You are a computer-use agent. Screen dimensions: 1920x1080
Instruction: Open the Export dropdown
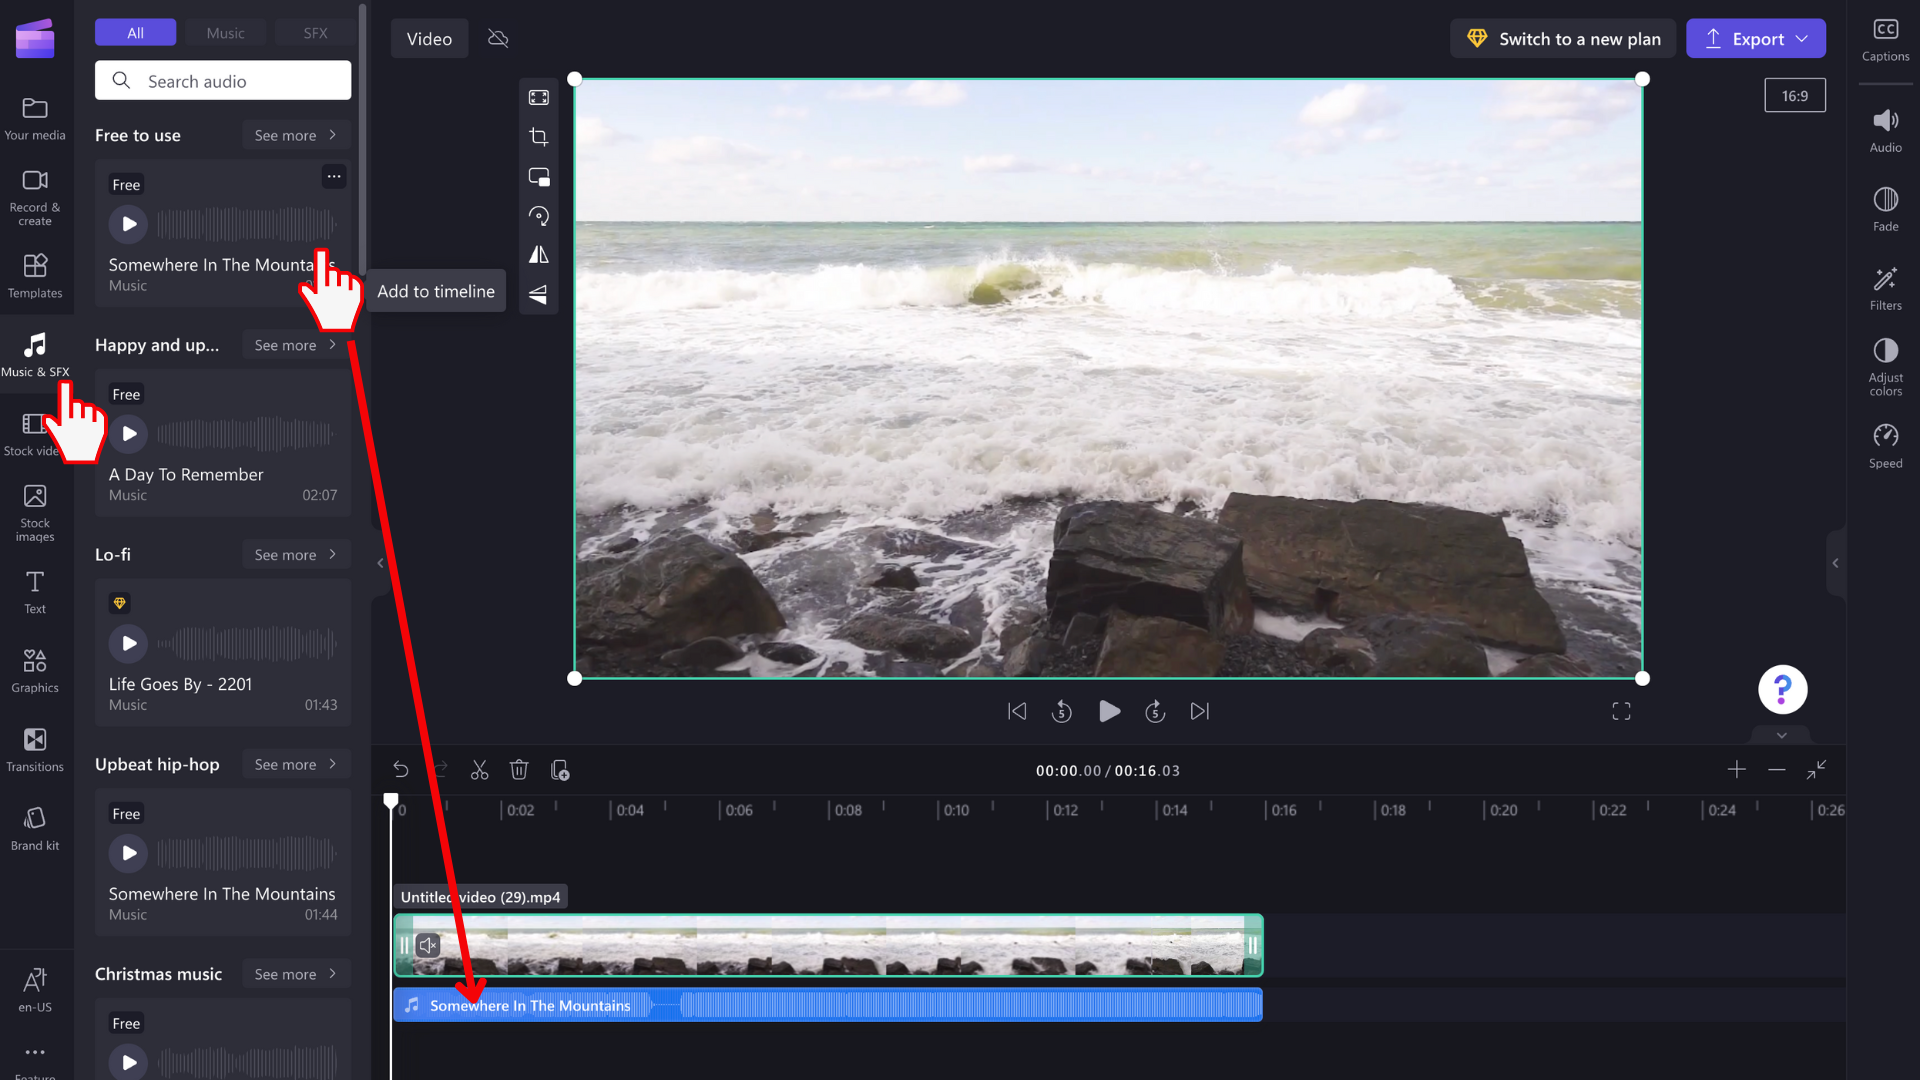(x=1756, y=39)
